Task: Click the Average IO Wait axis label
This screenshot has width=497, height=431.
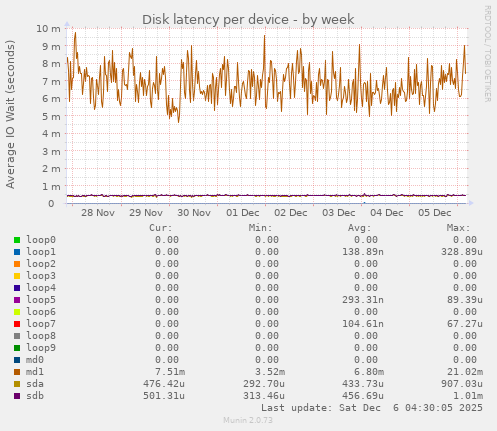Action: (10, 114)
